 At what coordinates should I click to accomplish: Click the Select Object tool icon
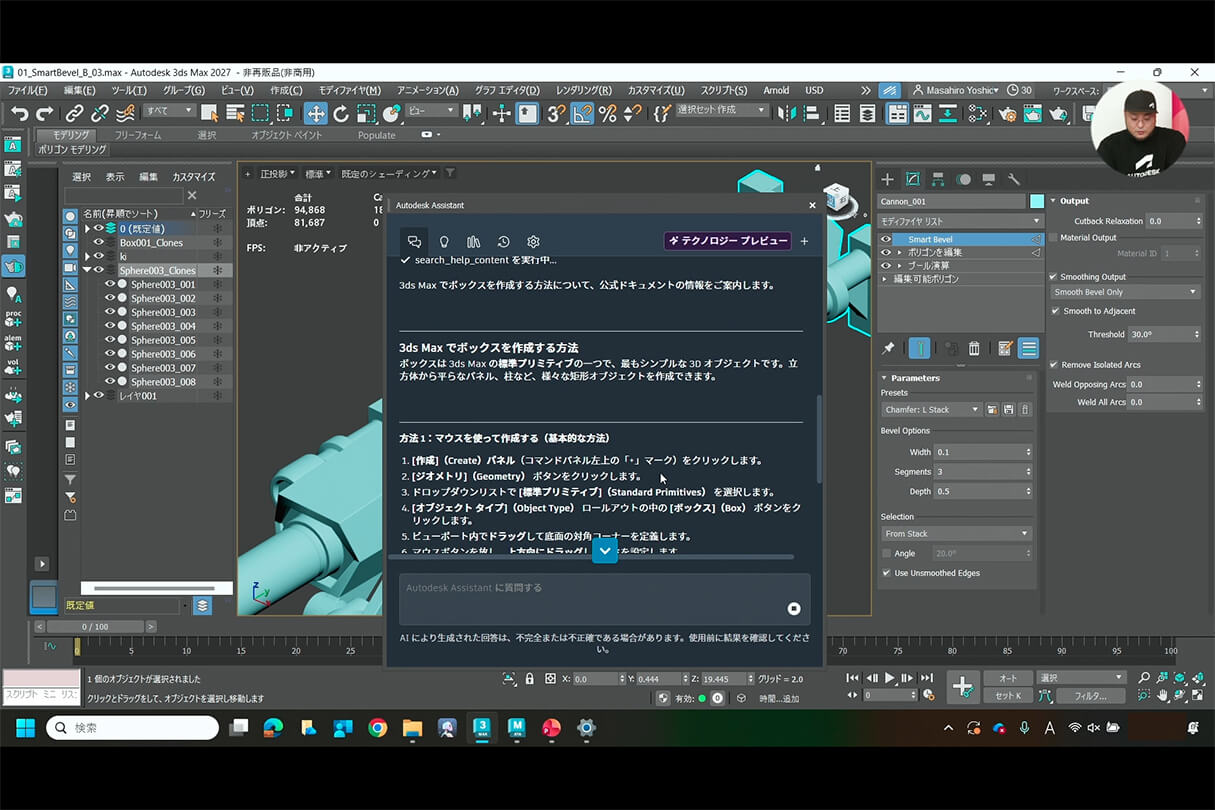coord(209,114)
